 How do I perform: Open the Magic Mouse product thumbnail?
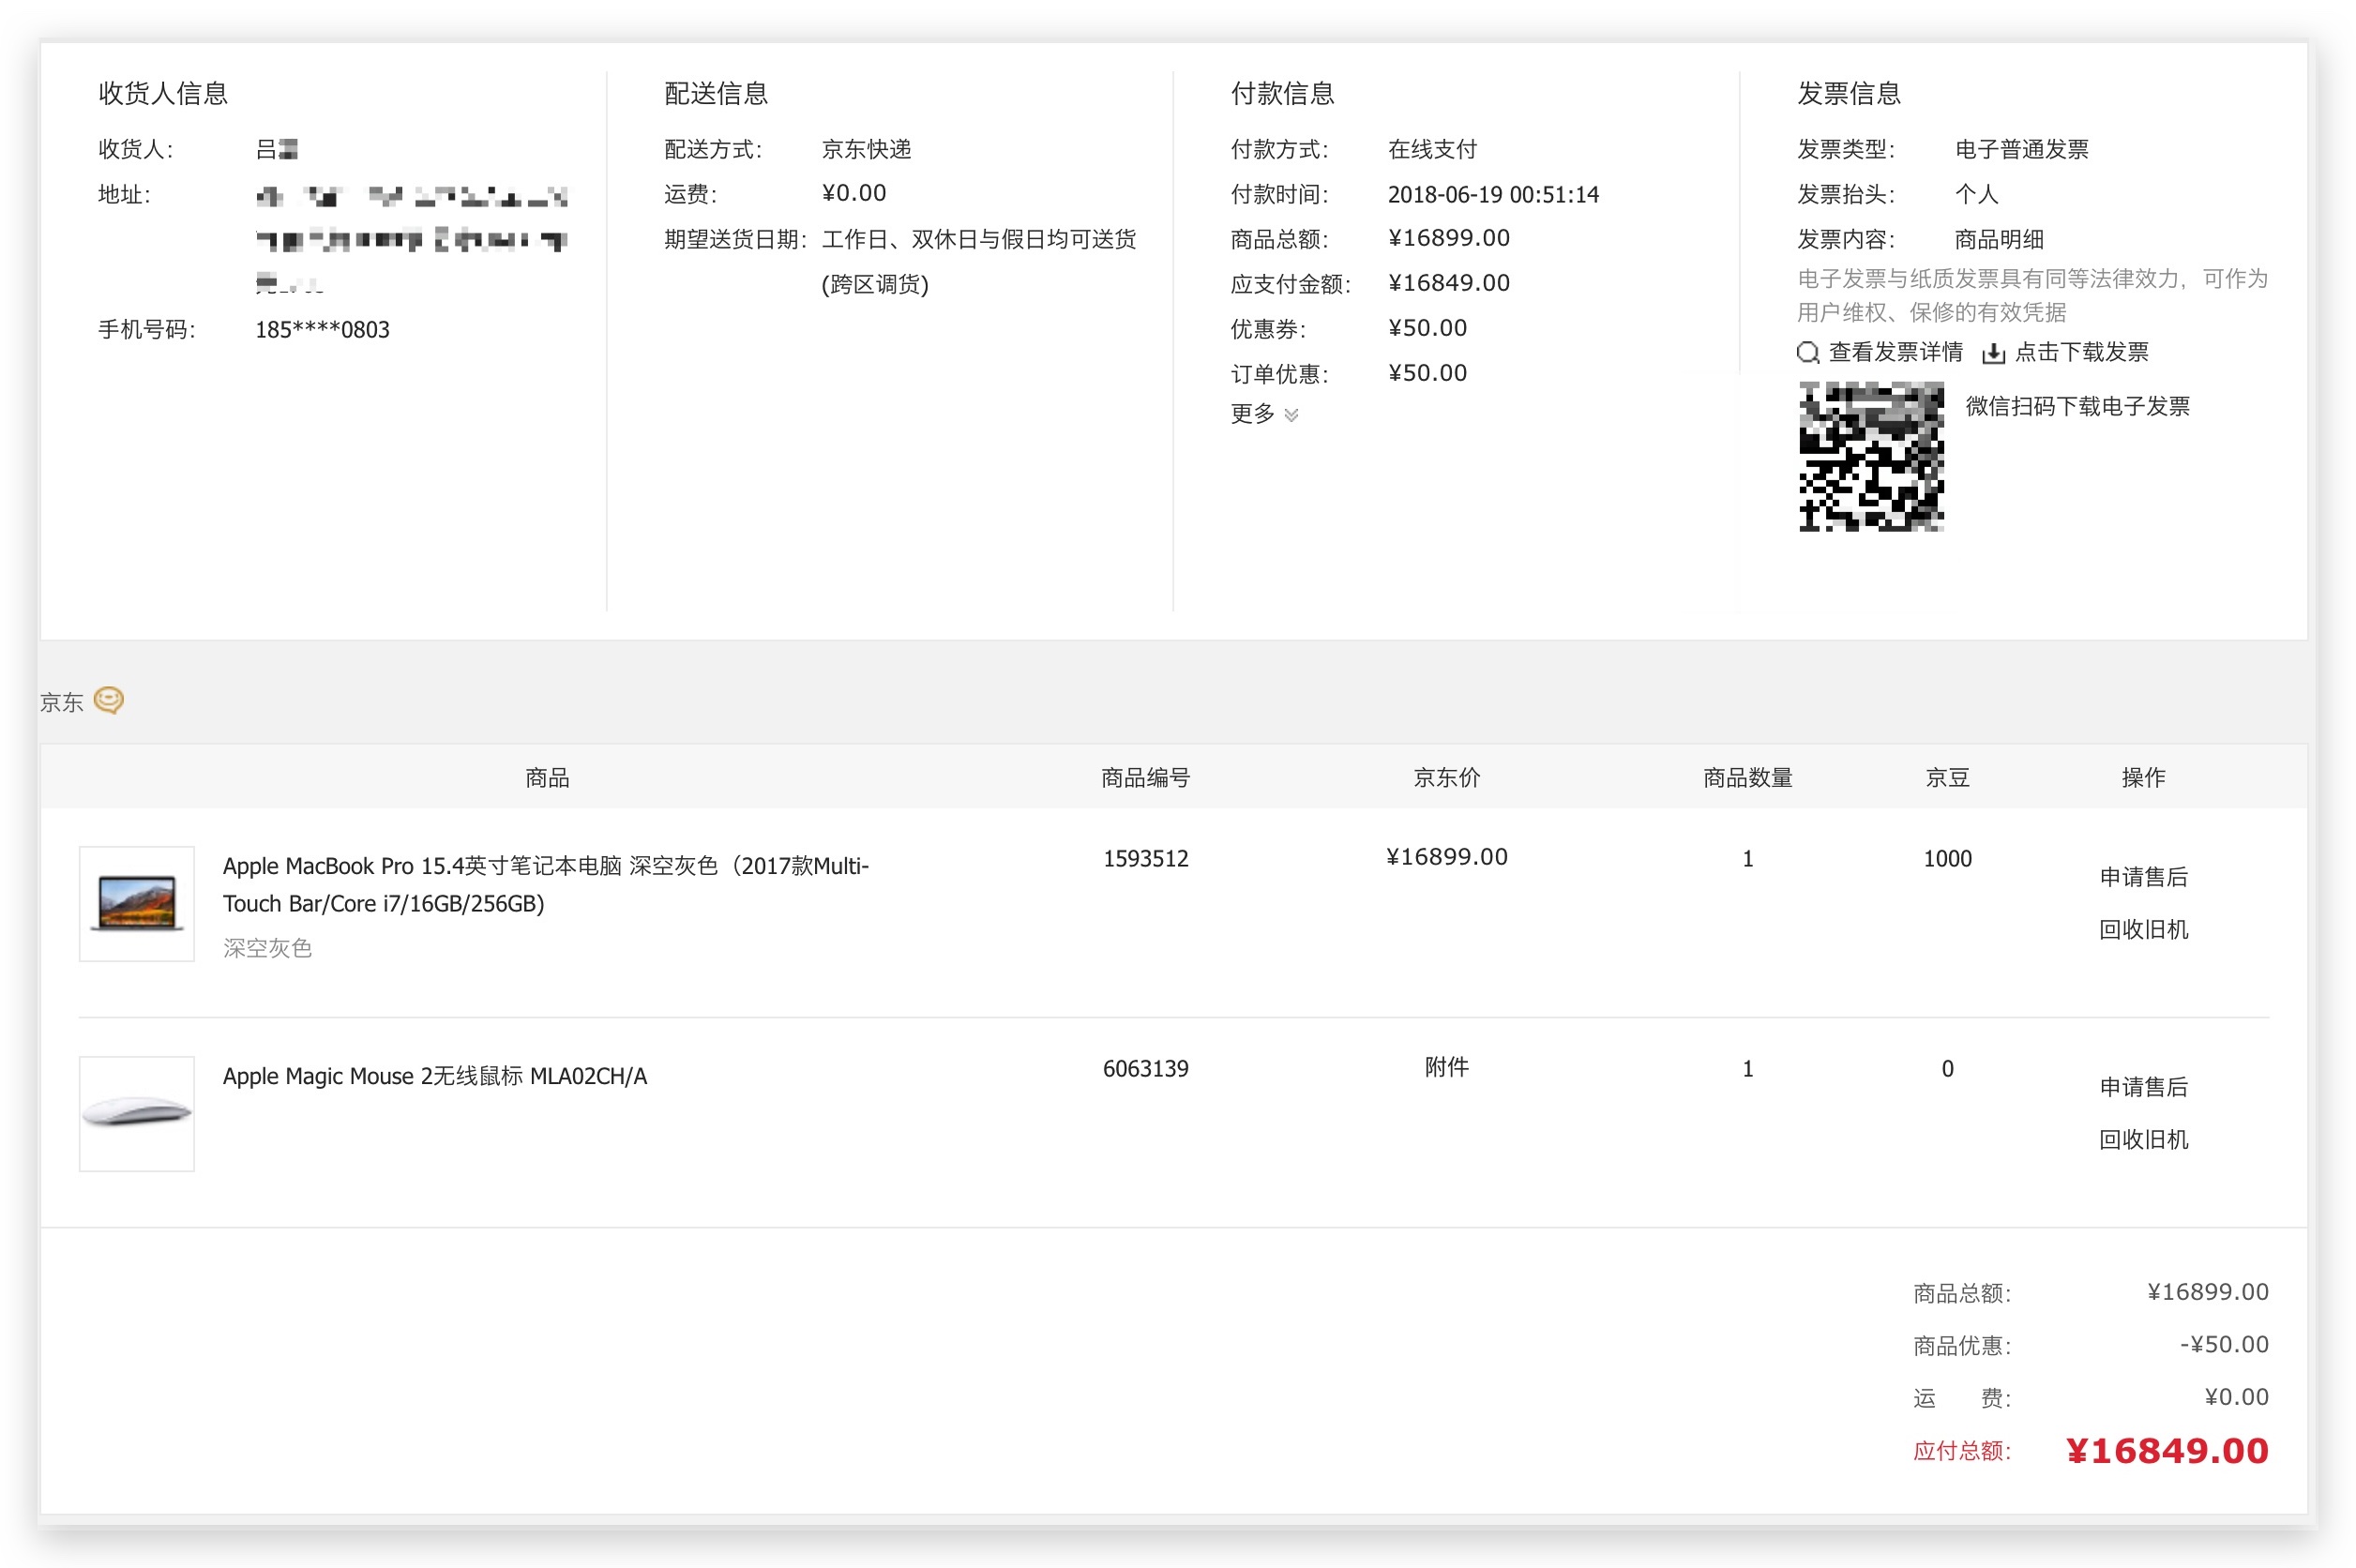tap(137, 1113)
